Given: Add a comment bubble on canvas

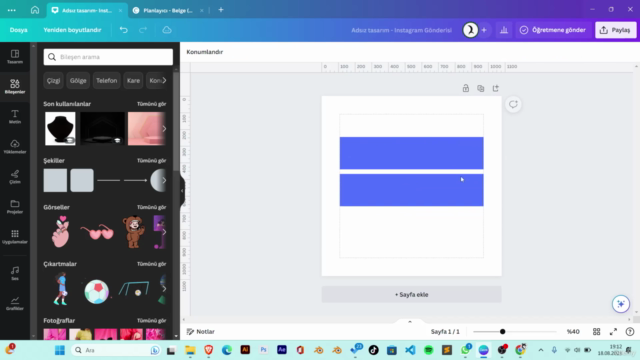Looking at the screenshot, I should tap(513, 104).
